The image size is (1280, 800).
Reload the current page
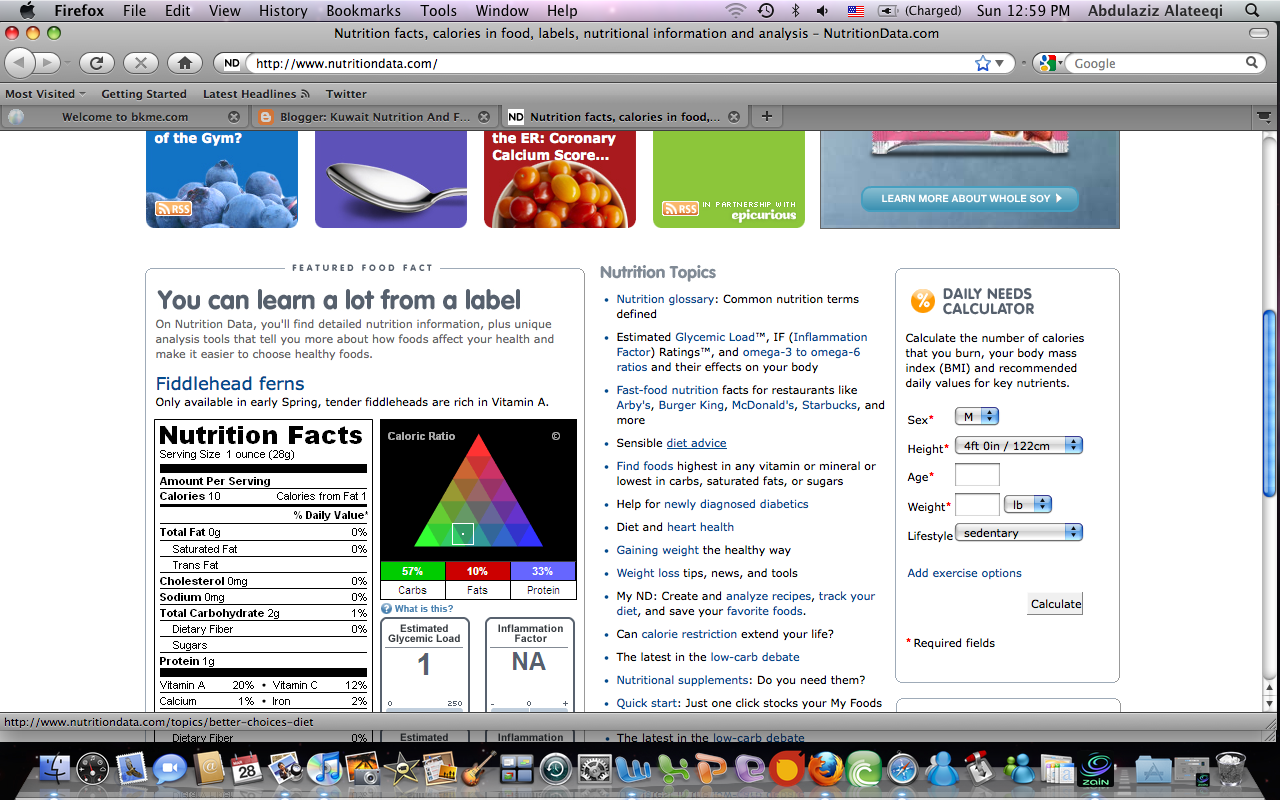tap(97, 63)
